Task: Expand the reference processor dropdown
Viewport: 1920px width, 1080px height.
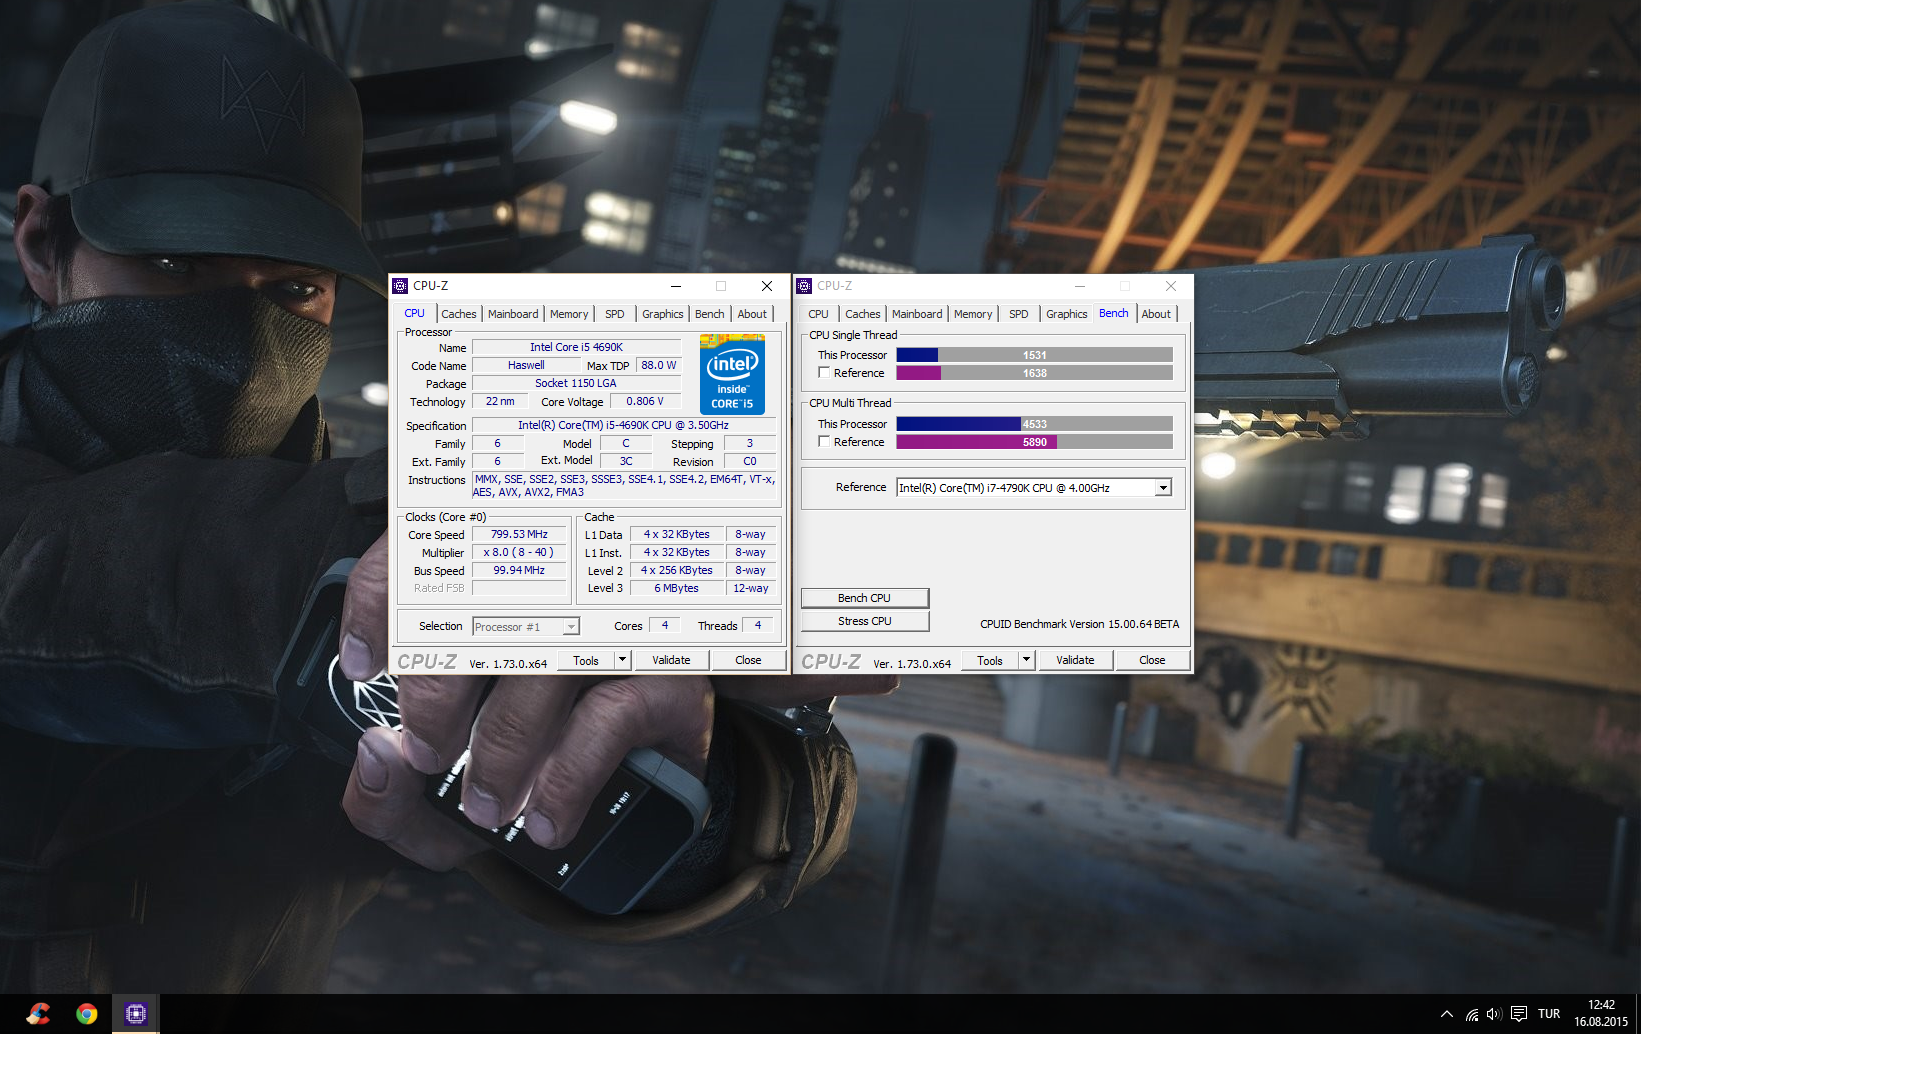Action: click(x=1163, y=488)
